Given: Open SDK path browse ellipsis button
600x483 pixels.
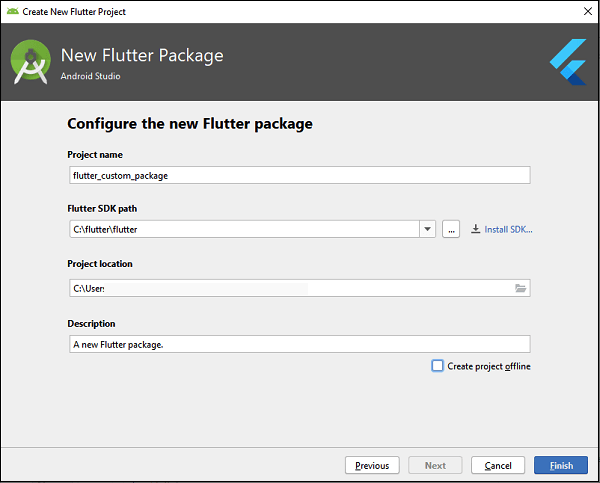Looking at the screenshot, I should (451, 229).
